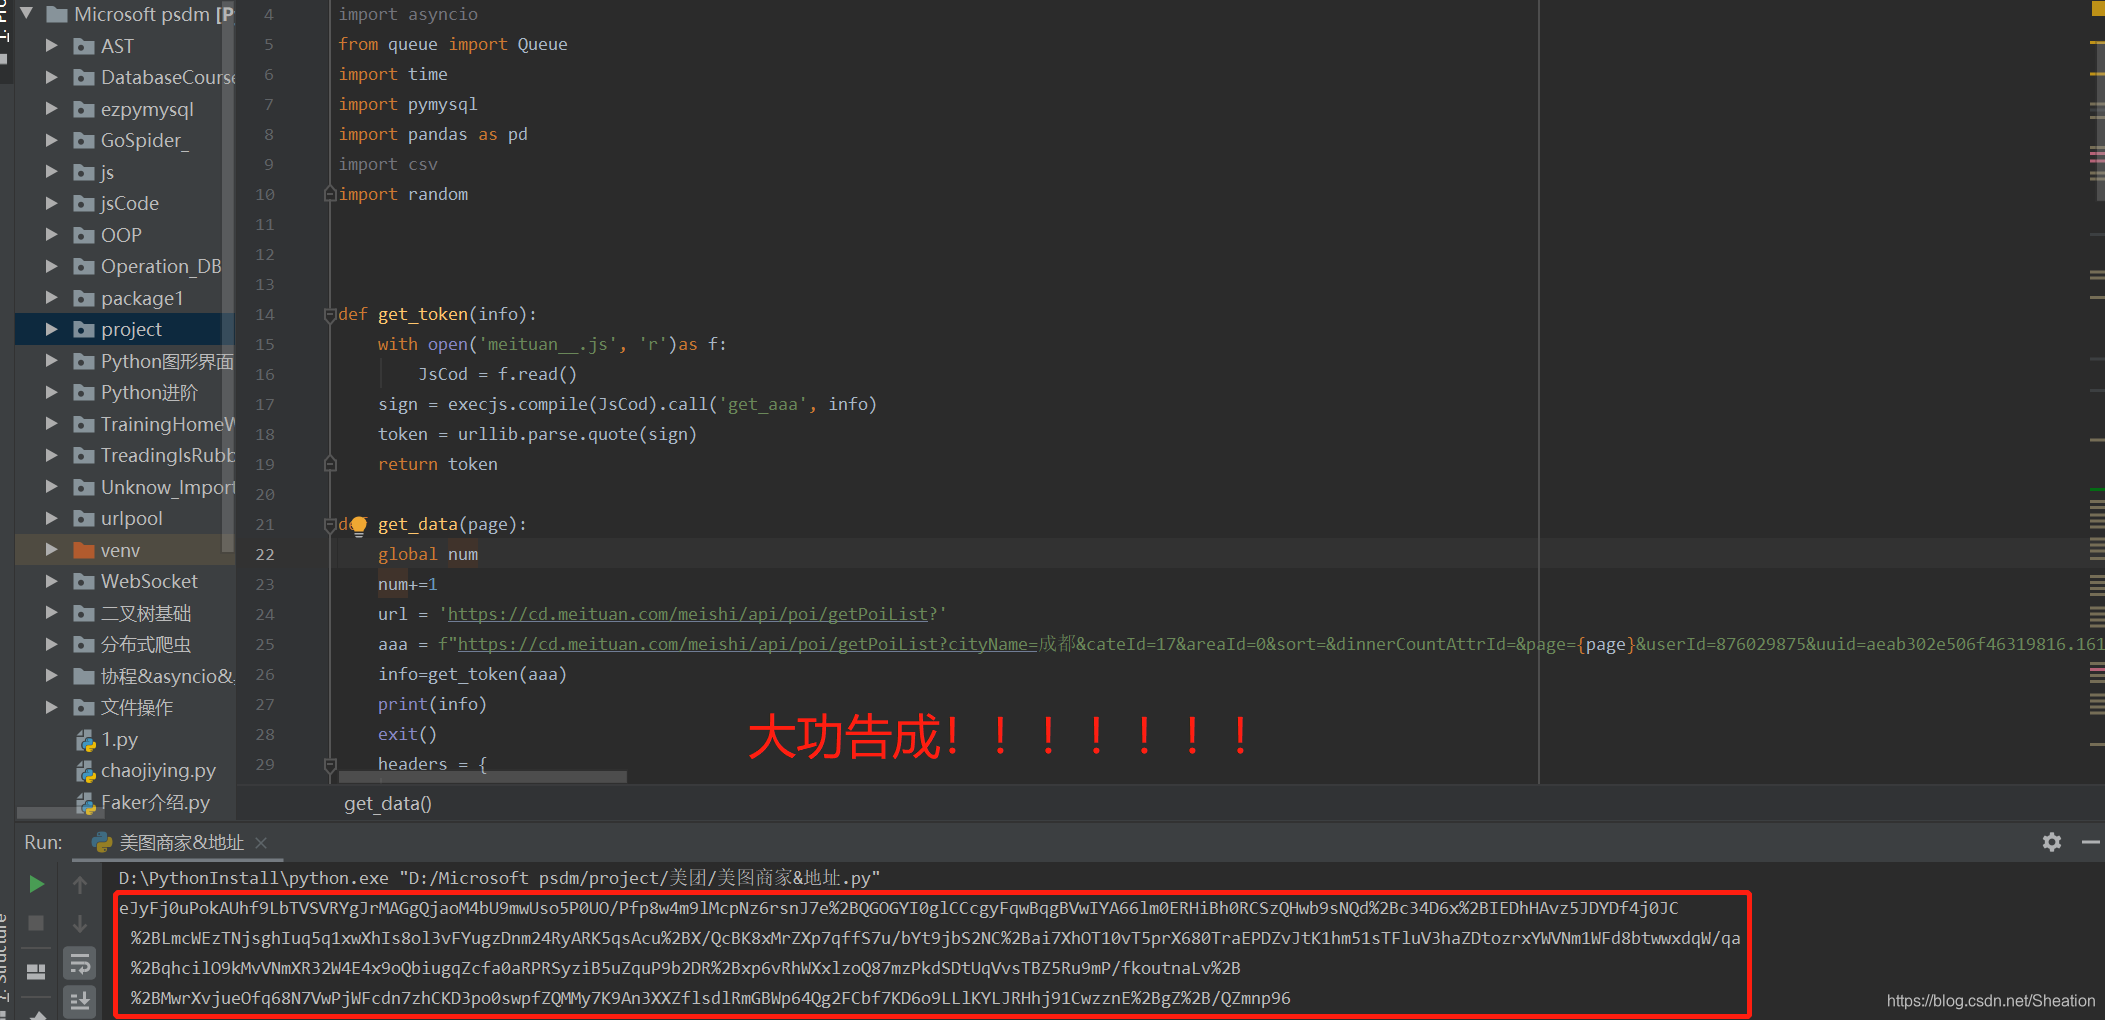Expand the ezpymysql folder
The image size is (2105, 1020).
(x=52, y=109)
